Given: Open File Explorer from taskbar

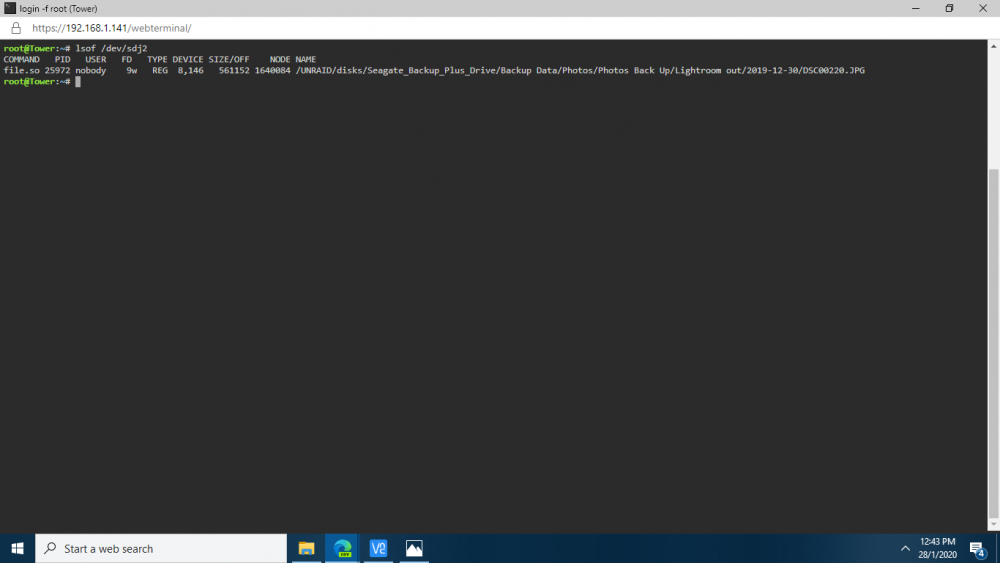Looking at the screenshot, I should (307, 548).
